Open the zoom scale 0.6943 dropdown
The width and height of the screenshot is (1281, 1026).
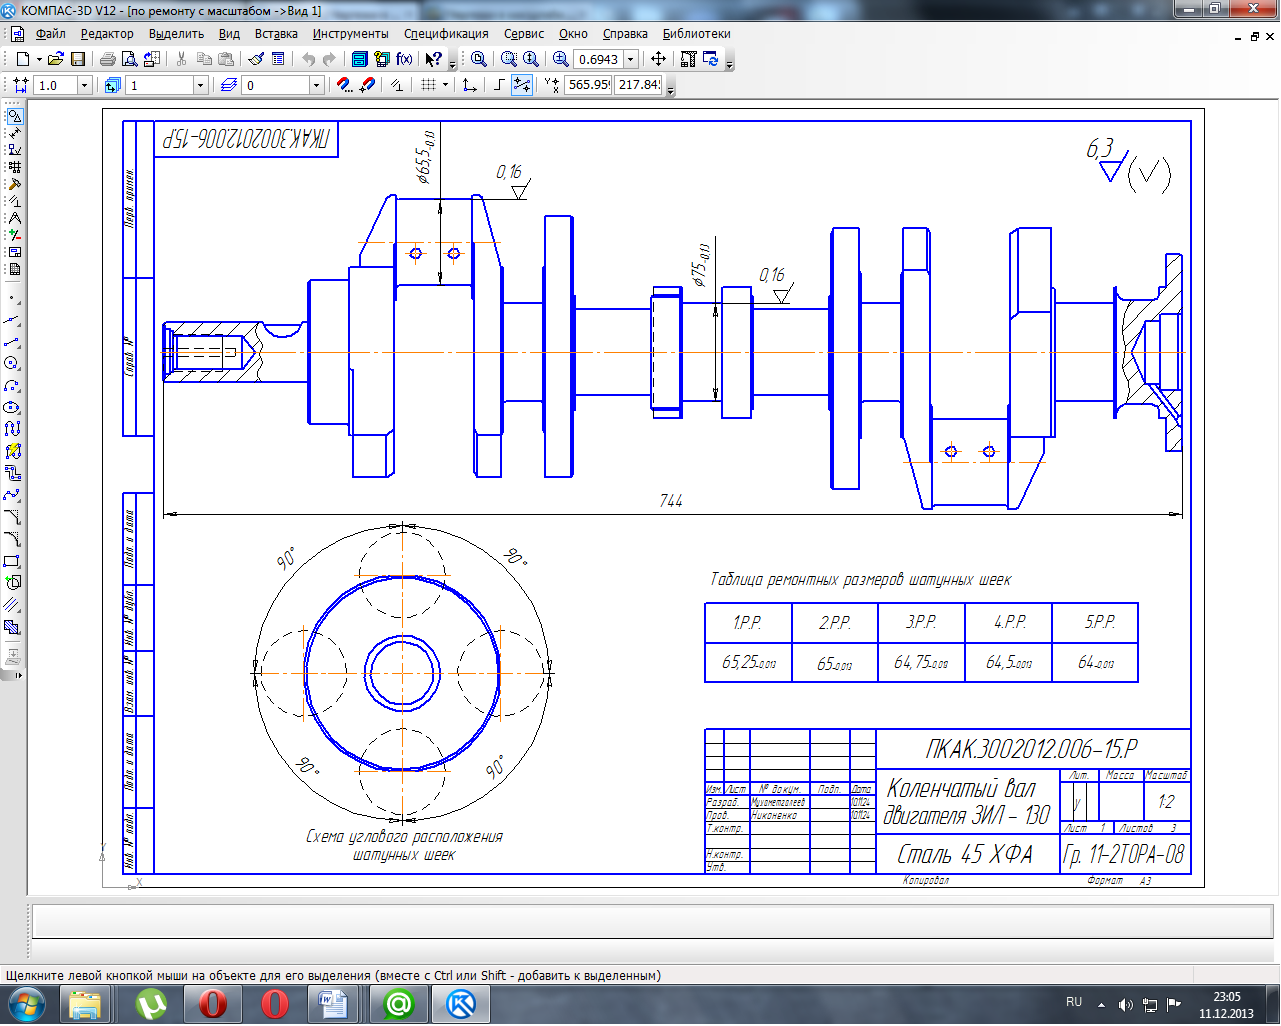pyautogui.click(x=630, y=59)
